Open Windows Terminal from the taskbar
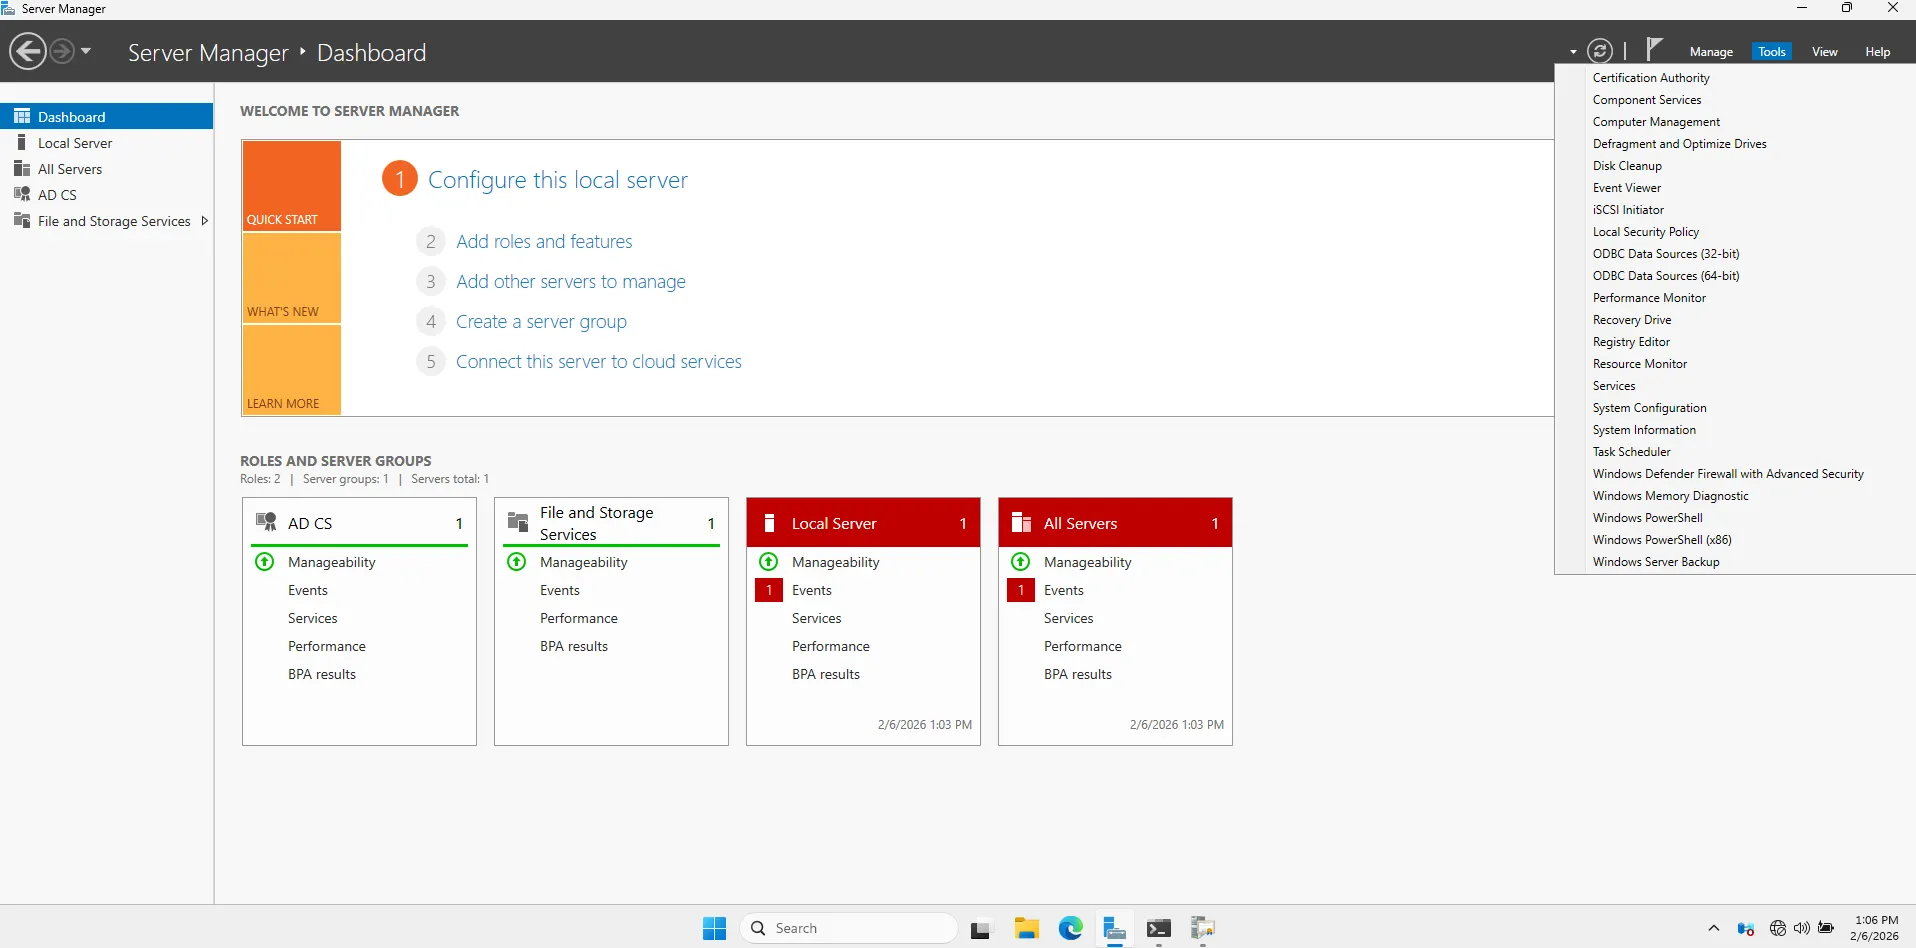Screen dimensions: 1916x948 coord(1159,928)
